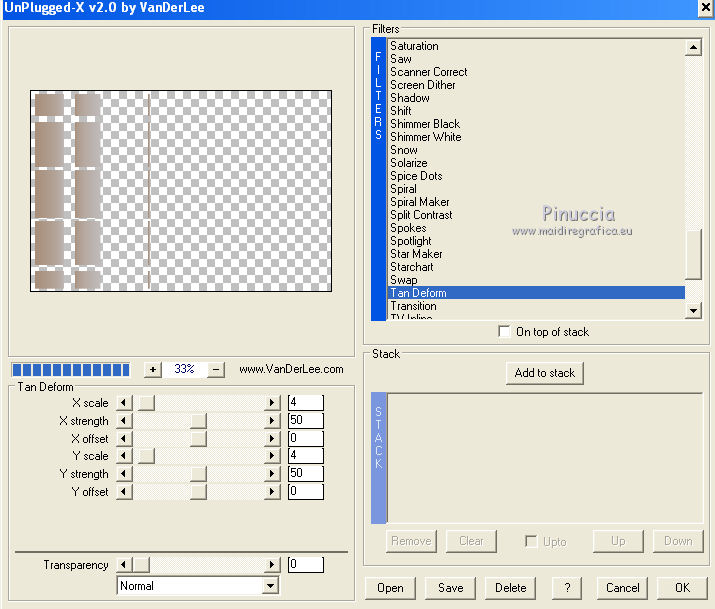Select the Tan Deform filter

536,293
